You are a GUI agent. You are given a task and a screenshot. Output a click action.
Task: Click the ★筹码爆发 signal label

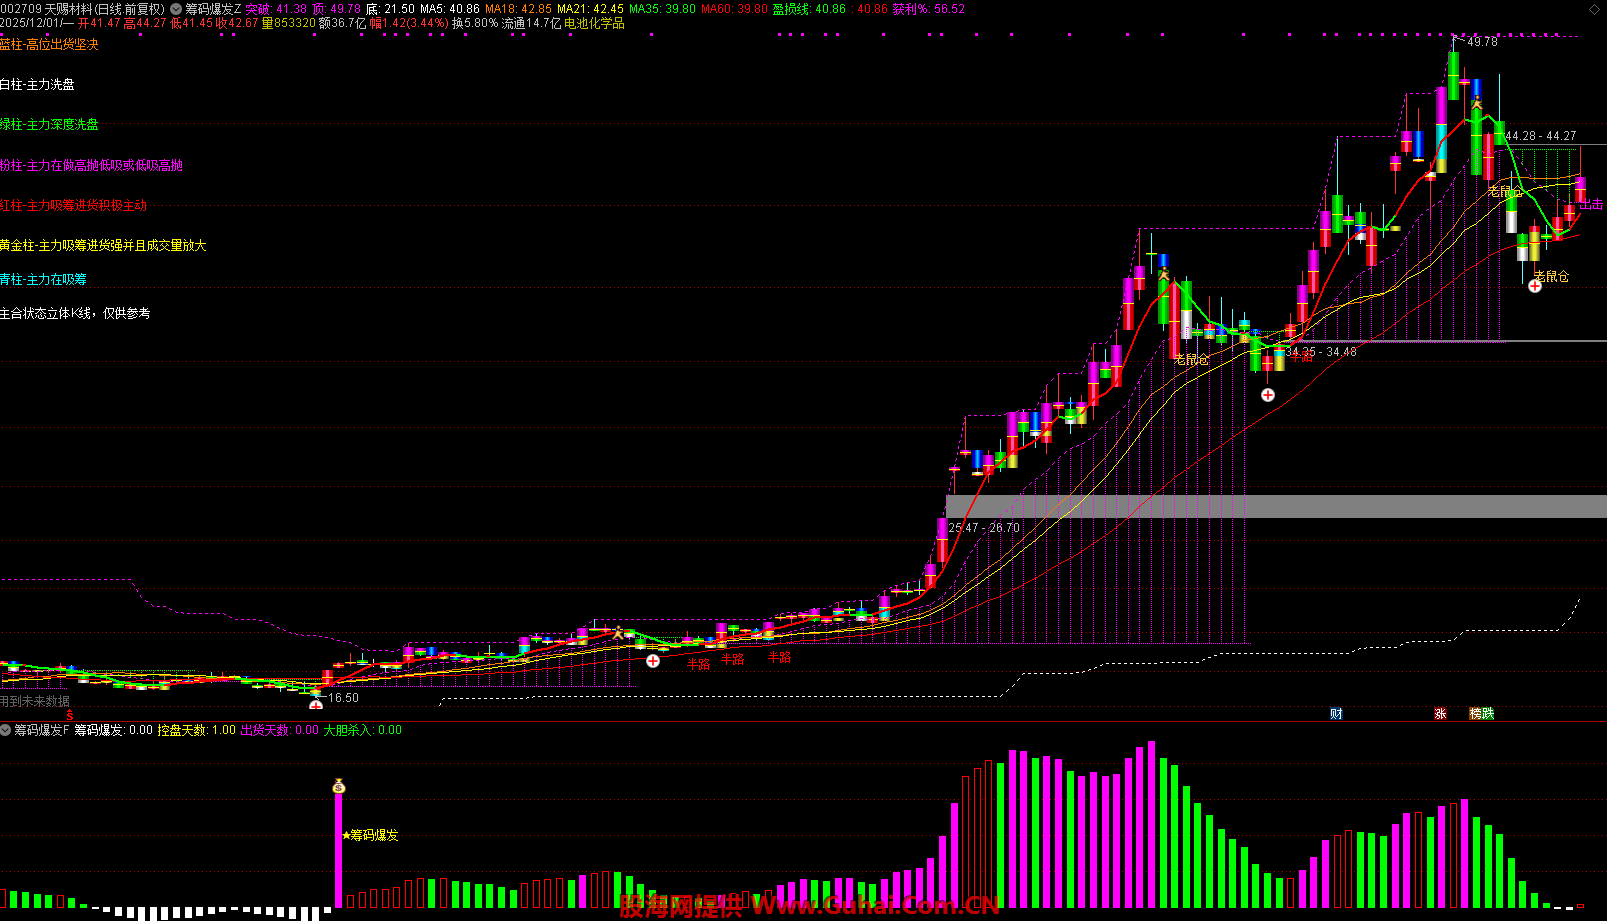pos(370,835)
